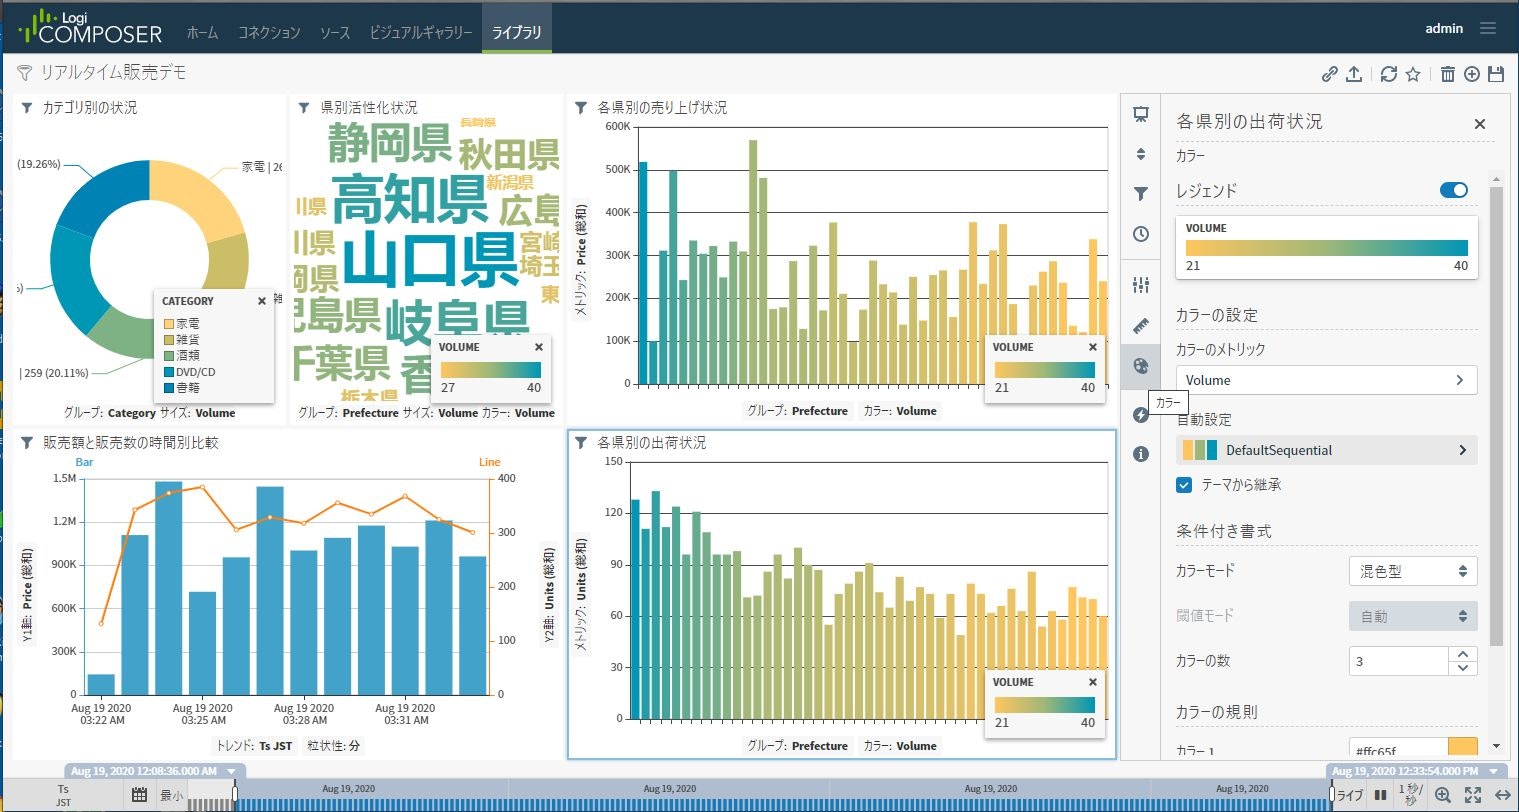Open the lightning bolt actions icon
This screenshot has height=812, width=1519.
[1140, 414]
